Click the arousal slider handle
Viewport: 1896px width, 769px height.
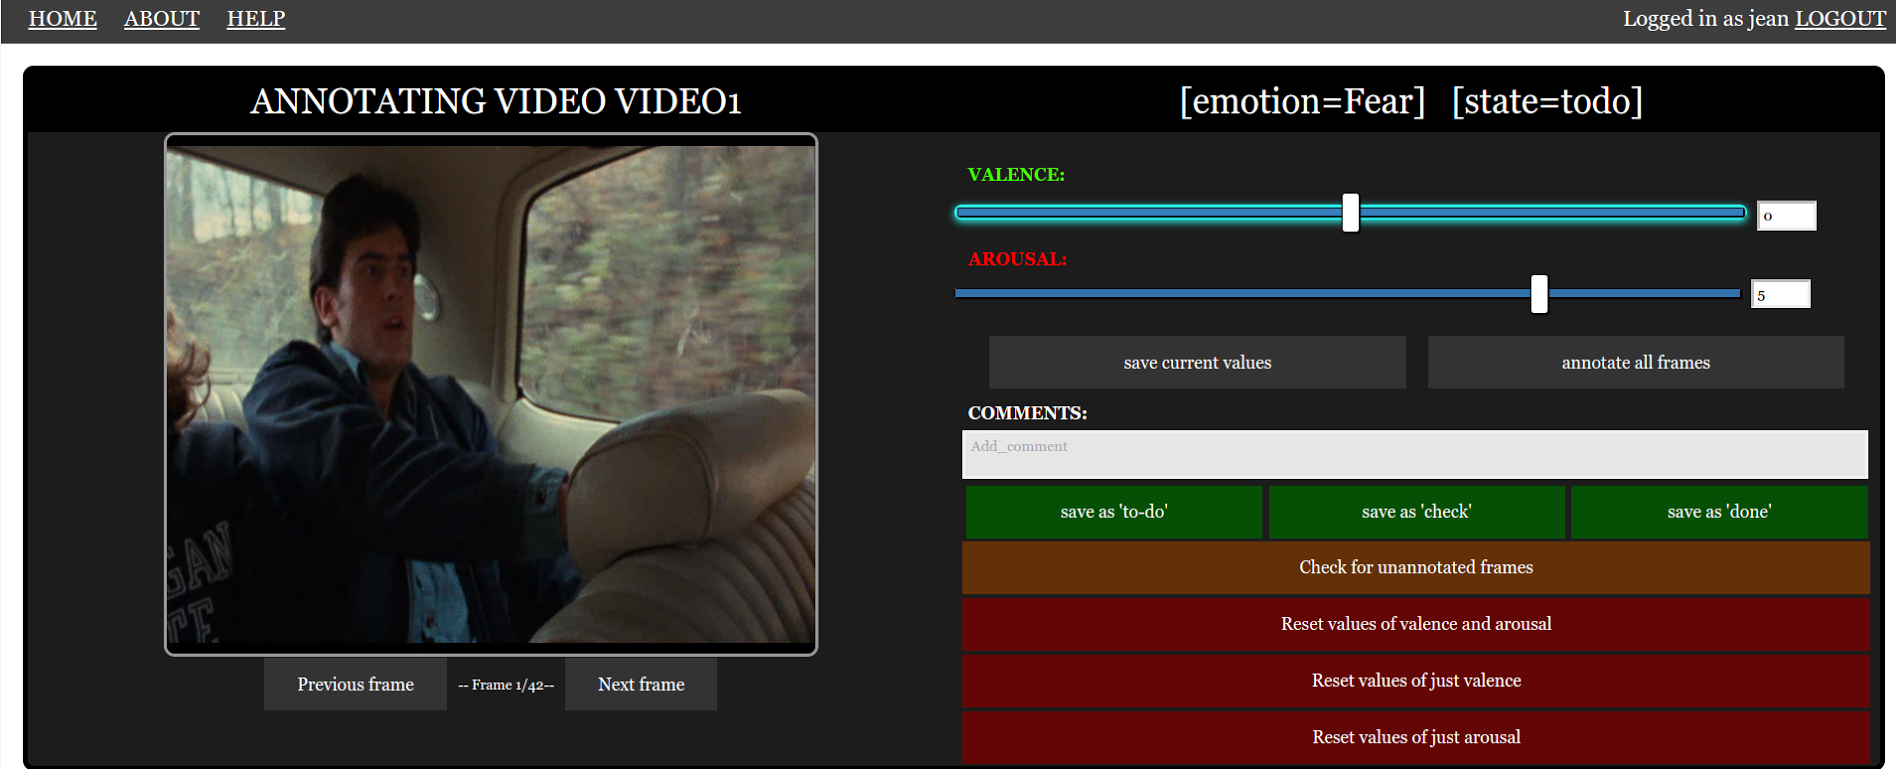[x=1539, y=294]
